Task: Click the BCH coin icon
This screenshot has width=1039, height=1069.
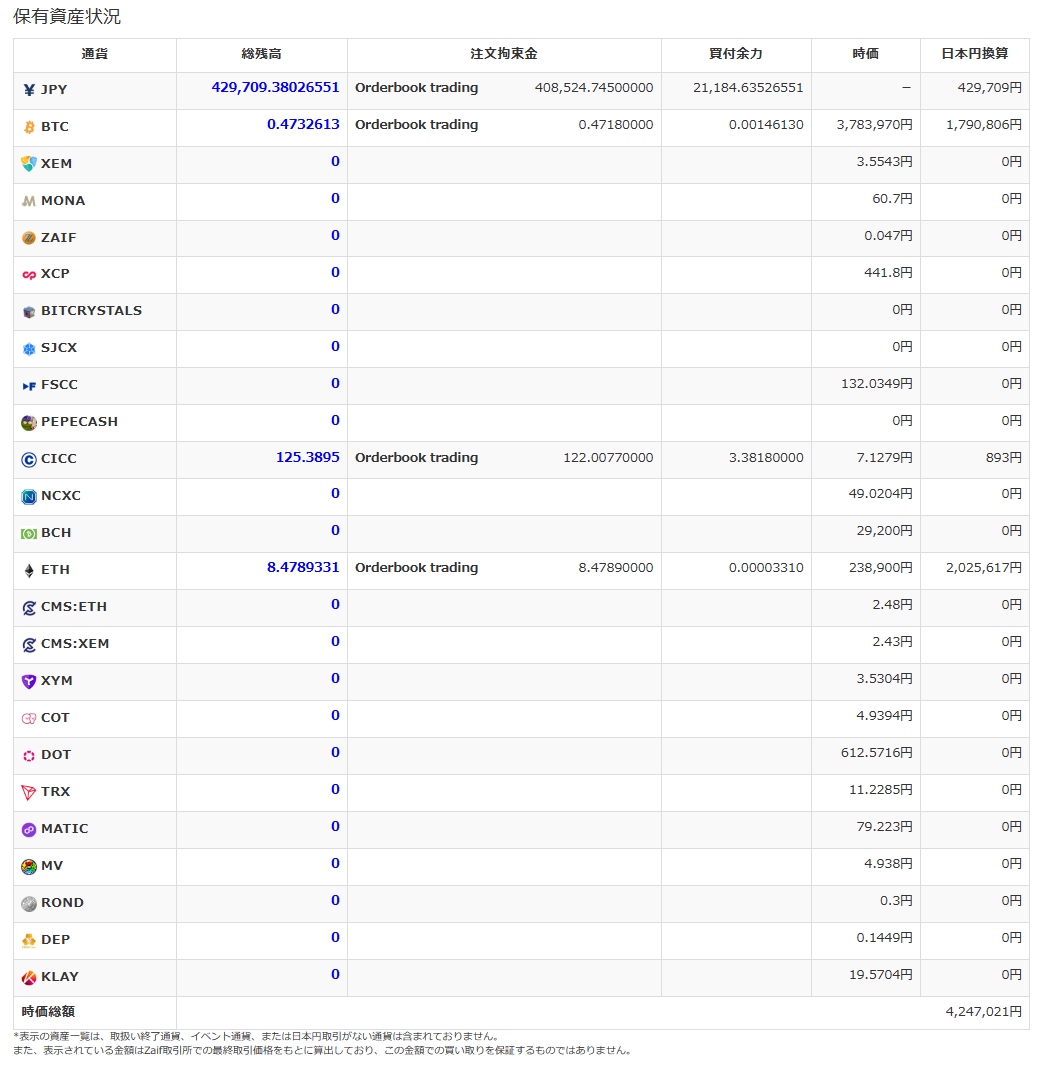Action: click(29, 534)
